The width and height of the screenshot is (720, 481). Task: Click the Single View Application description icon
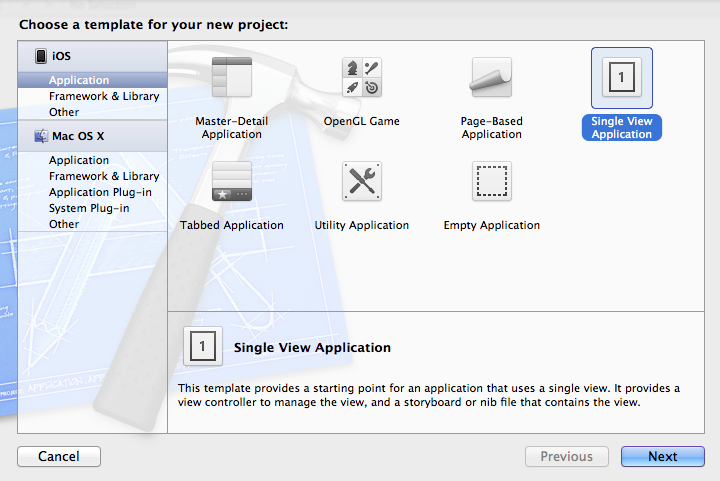click(203, 347)
